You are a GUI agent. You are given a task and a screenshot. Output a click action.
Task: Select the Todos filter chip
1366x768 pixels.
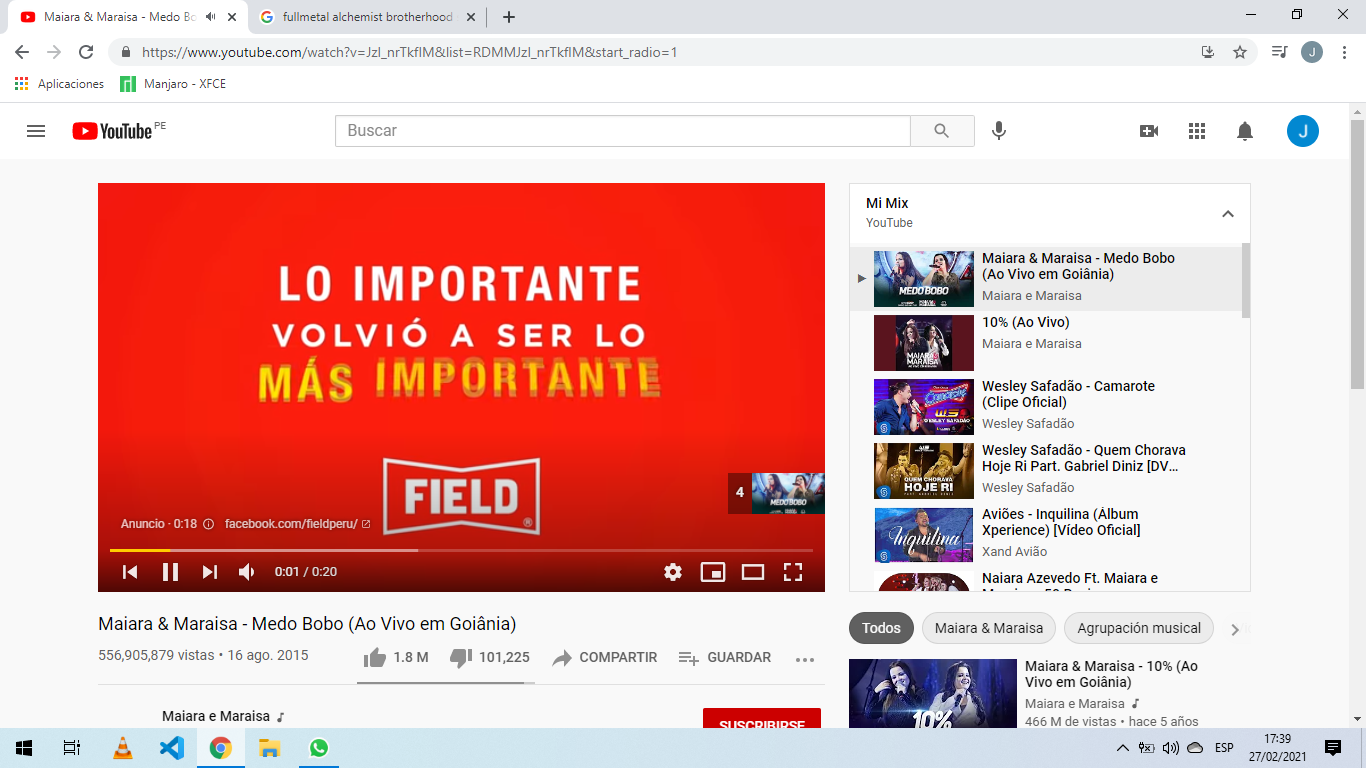pyautogui.click(x=881, y=628)
